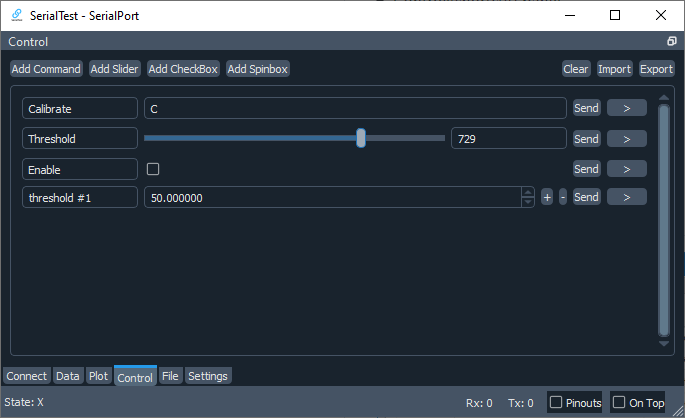Click the threshold #1 name field
Image resolution: width=685 pixels, height=418 pixels.
[x=80, y=197]
